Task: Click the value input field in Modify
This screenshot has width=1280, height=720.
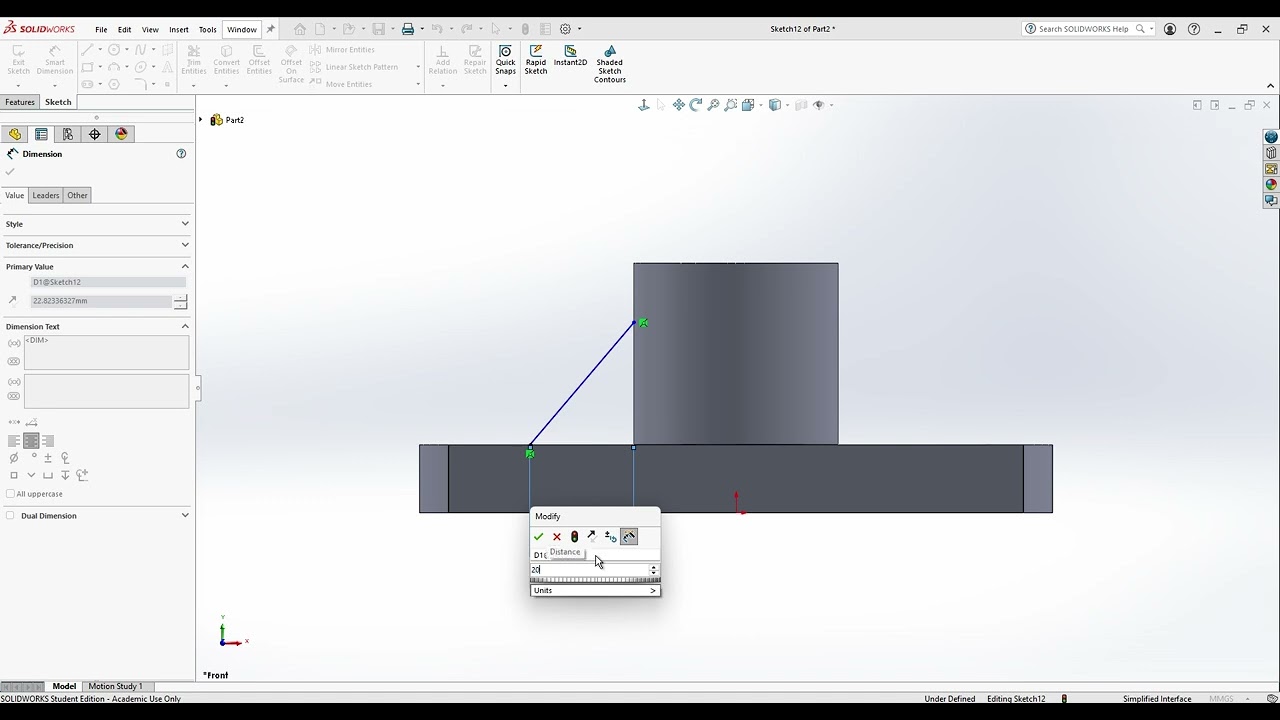Action: (x=589, y=569)
